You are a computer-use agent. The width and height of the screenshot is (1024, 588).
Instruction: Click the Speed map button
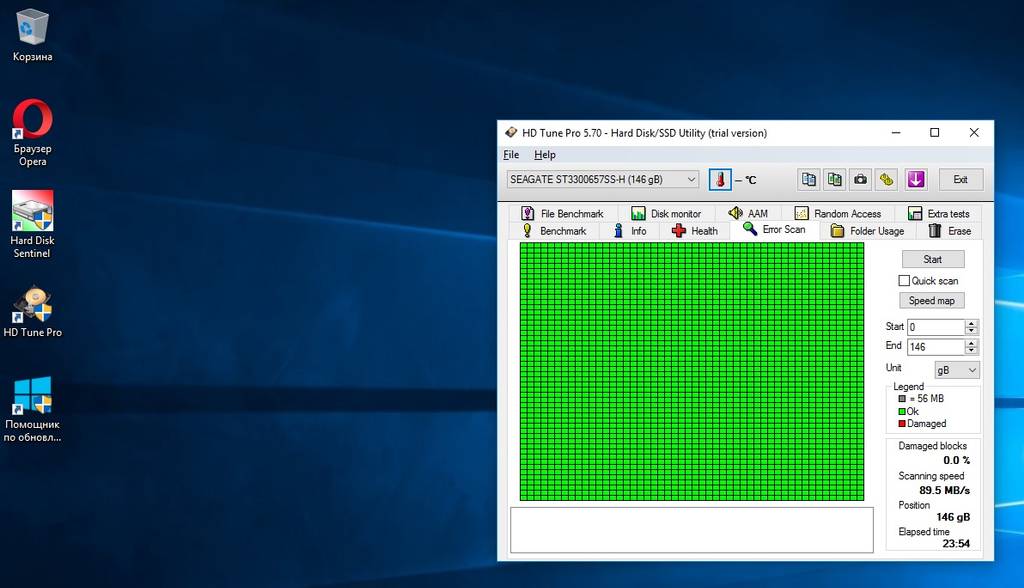(x=932, y=301)
